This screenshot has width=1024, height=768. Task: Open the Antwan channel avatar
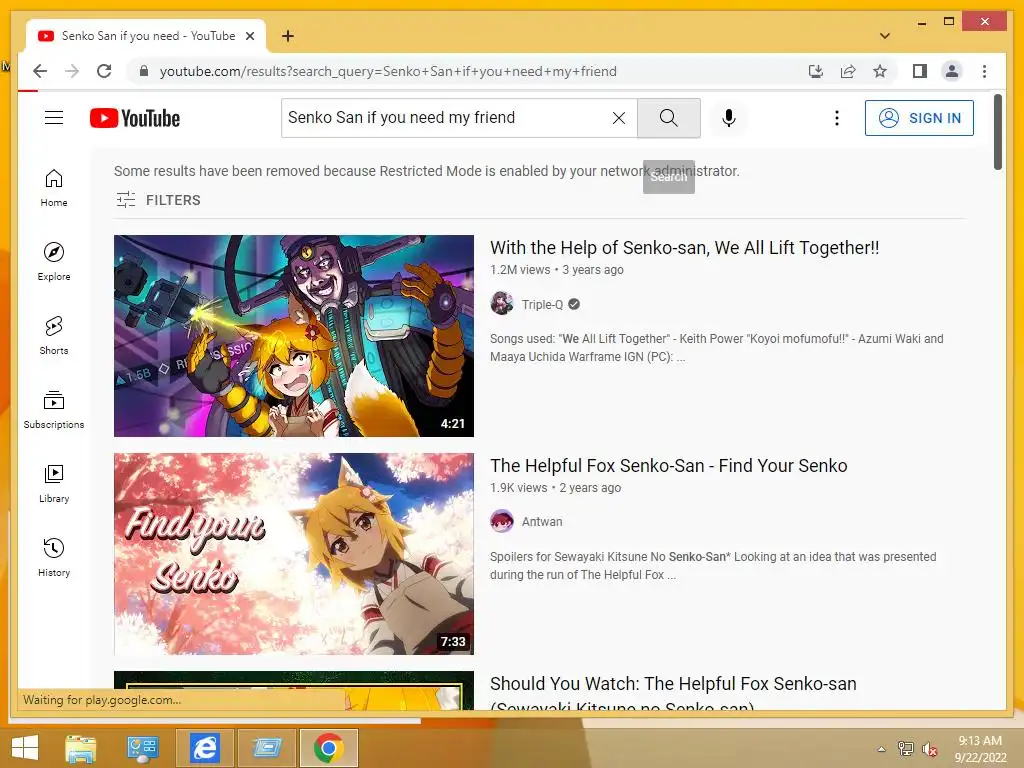pyautogui.click(x=502, y=521)
